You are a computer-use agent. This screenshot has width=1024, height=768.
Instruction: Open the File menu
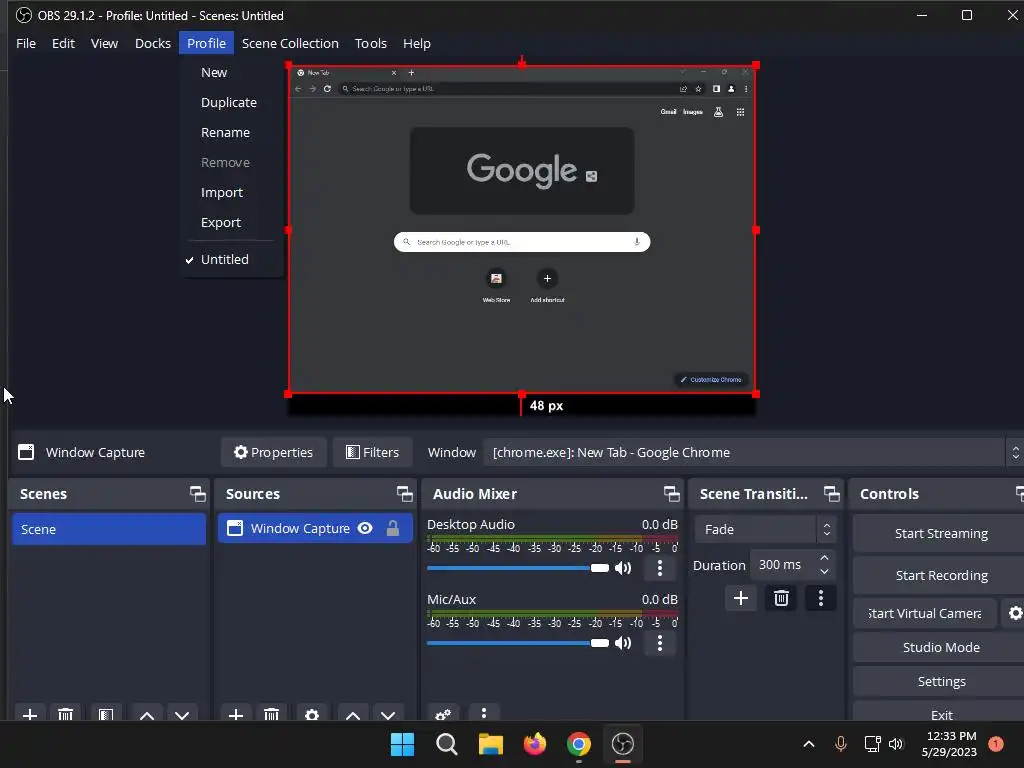26,43
